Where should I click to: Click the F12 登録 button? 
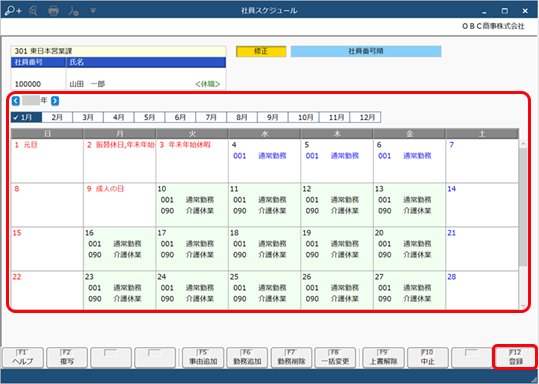tap(516, 358)
